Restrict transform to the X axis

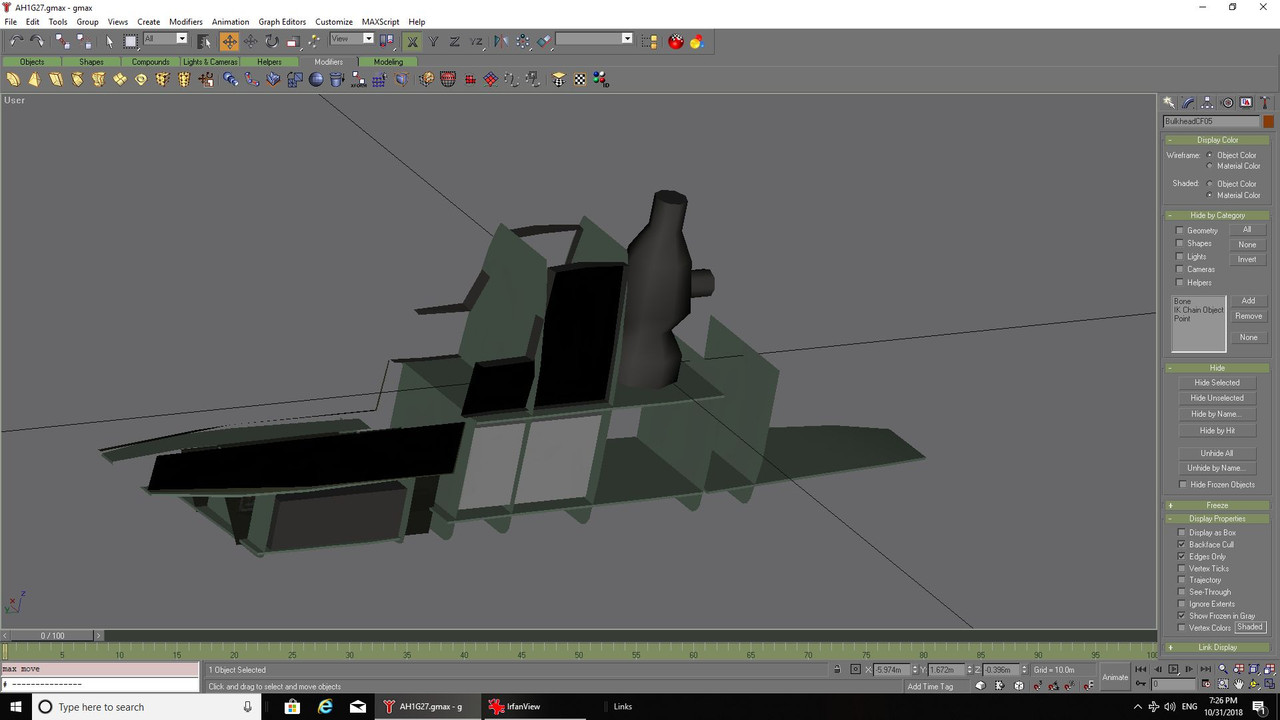pyautogui.click(x=412, y=41)
